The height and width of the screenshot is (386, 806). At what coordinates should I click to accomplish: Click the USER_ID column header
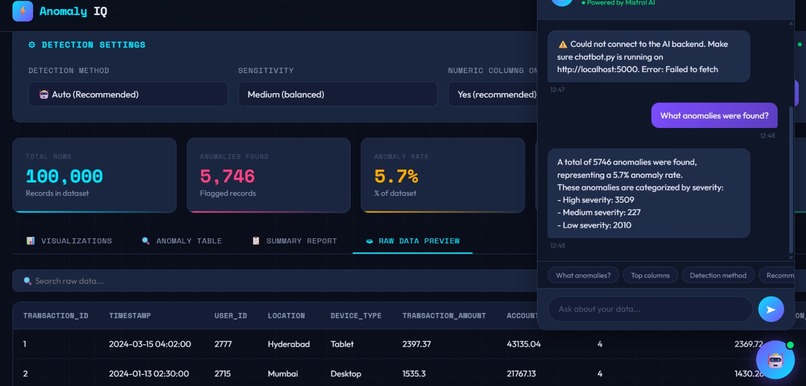pos(231,316)
